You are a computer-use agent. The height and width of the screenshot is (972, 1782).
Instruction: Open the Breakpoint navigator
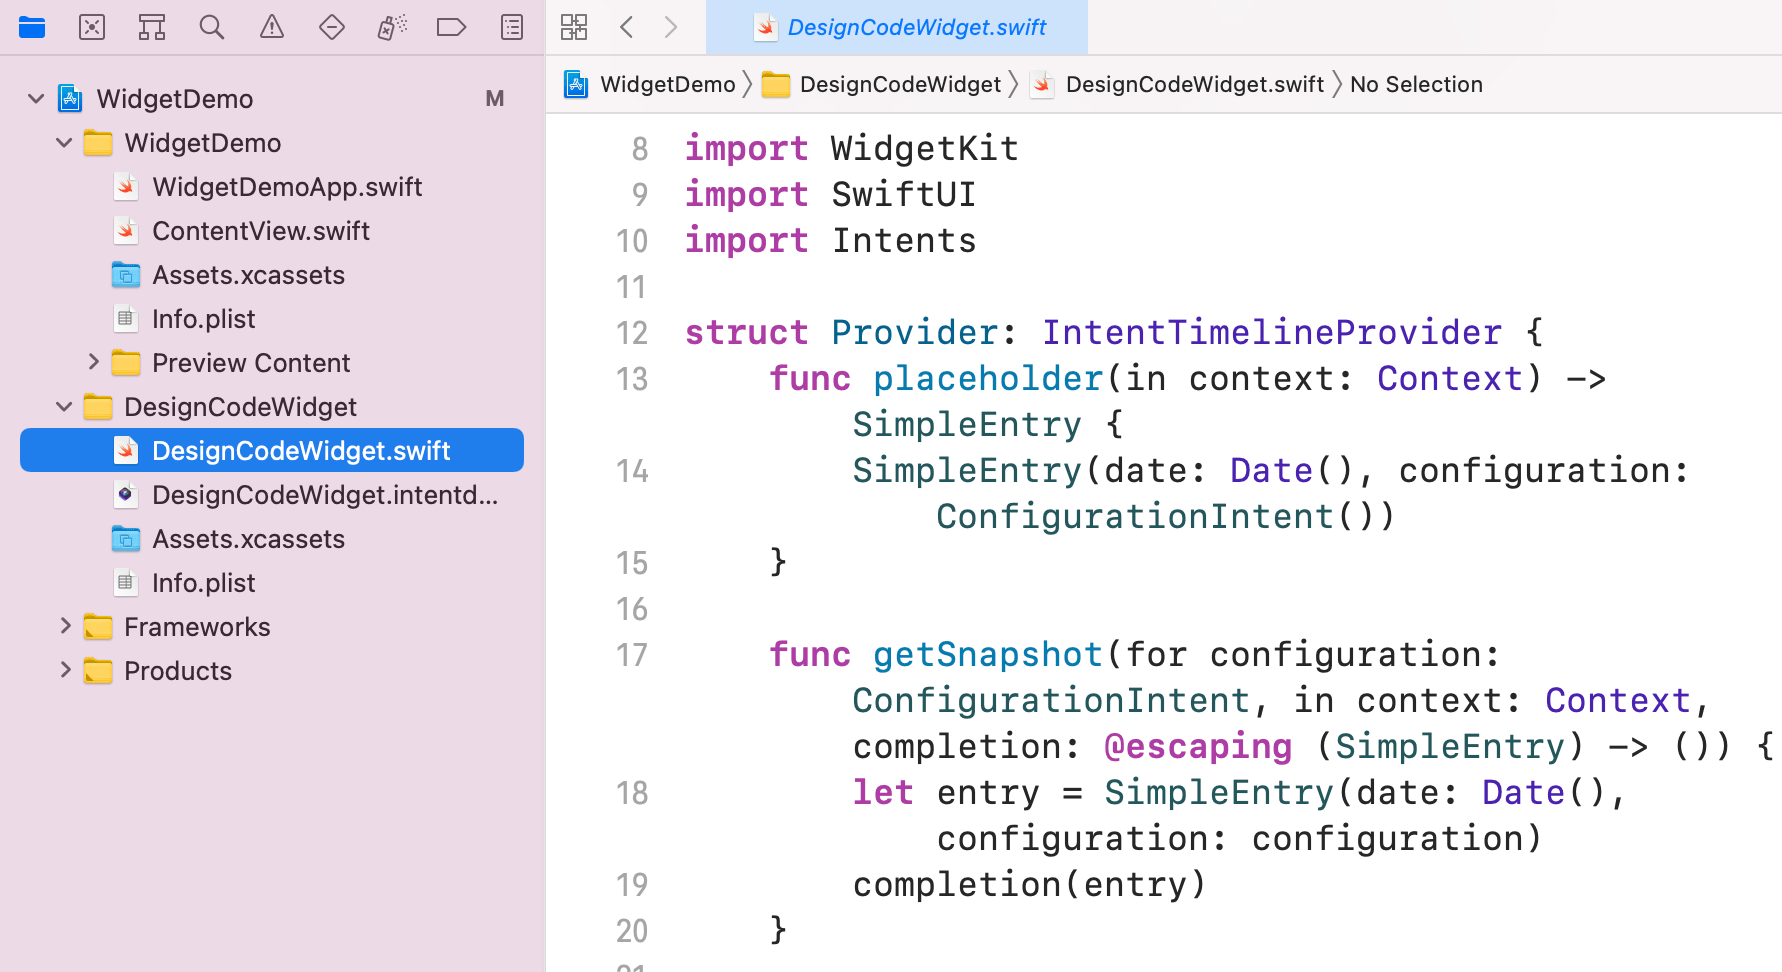coord(452,27)
